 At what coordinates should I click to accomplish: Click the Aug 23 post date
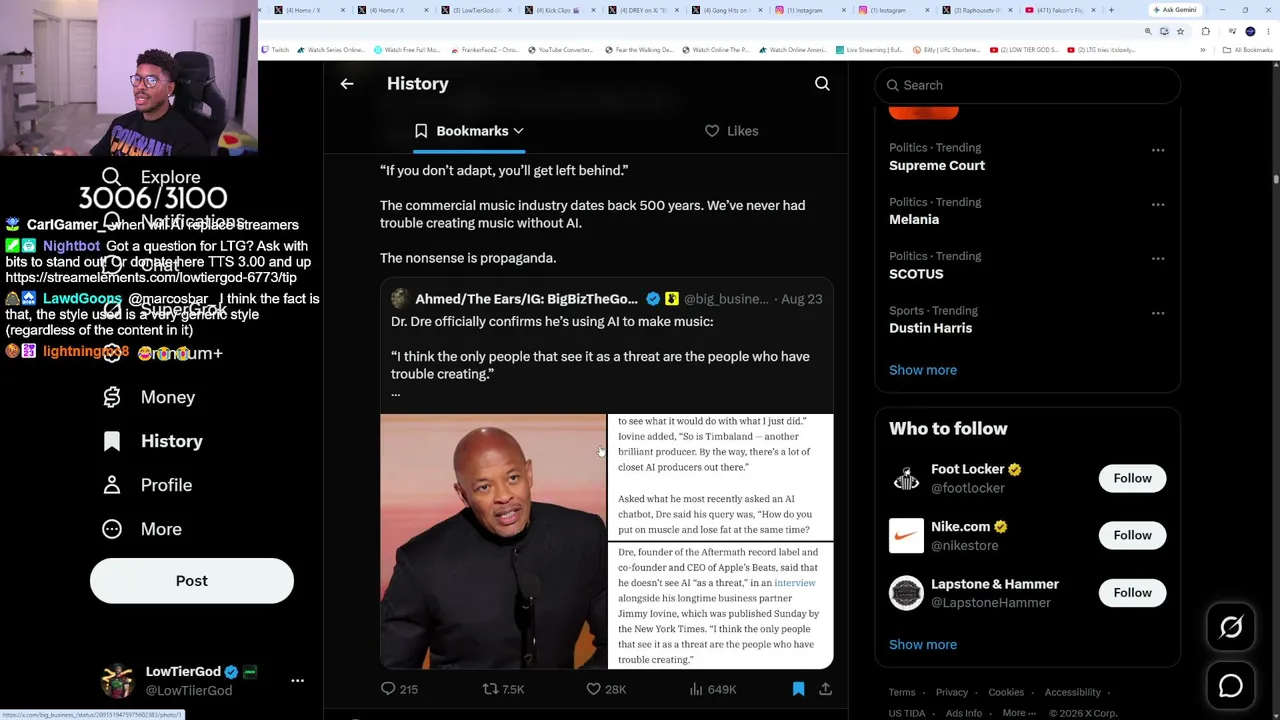point(802,299)
